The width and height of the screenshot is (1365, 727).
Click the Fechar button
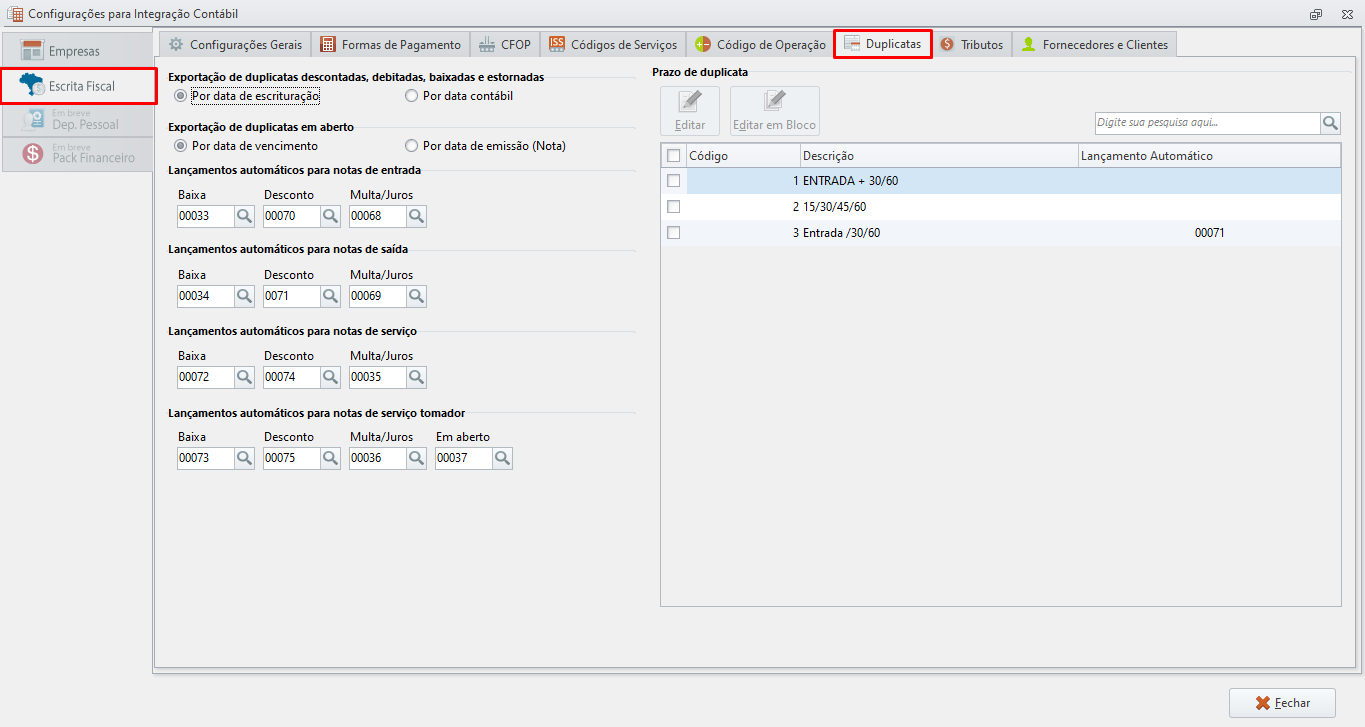coord(1282,703)
